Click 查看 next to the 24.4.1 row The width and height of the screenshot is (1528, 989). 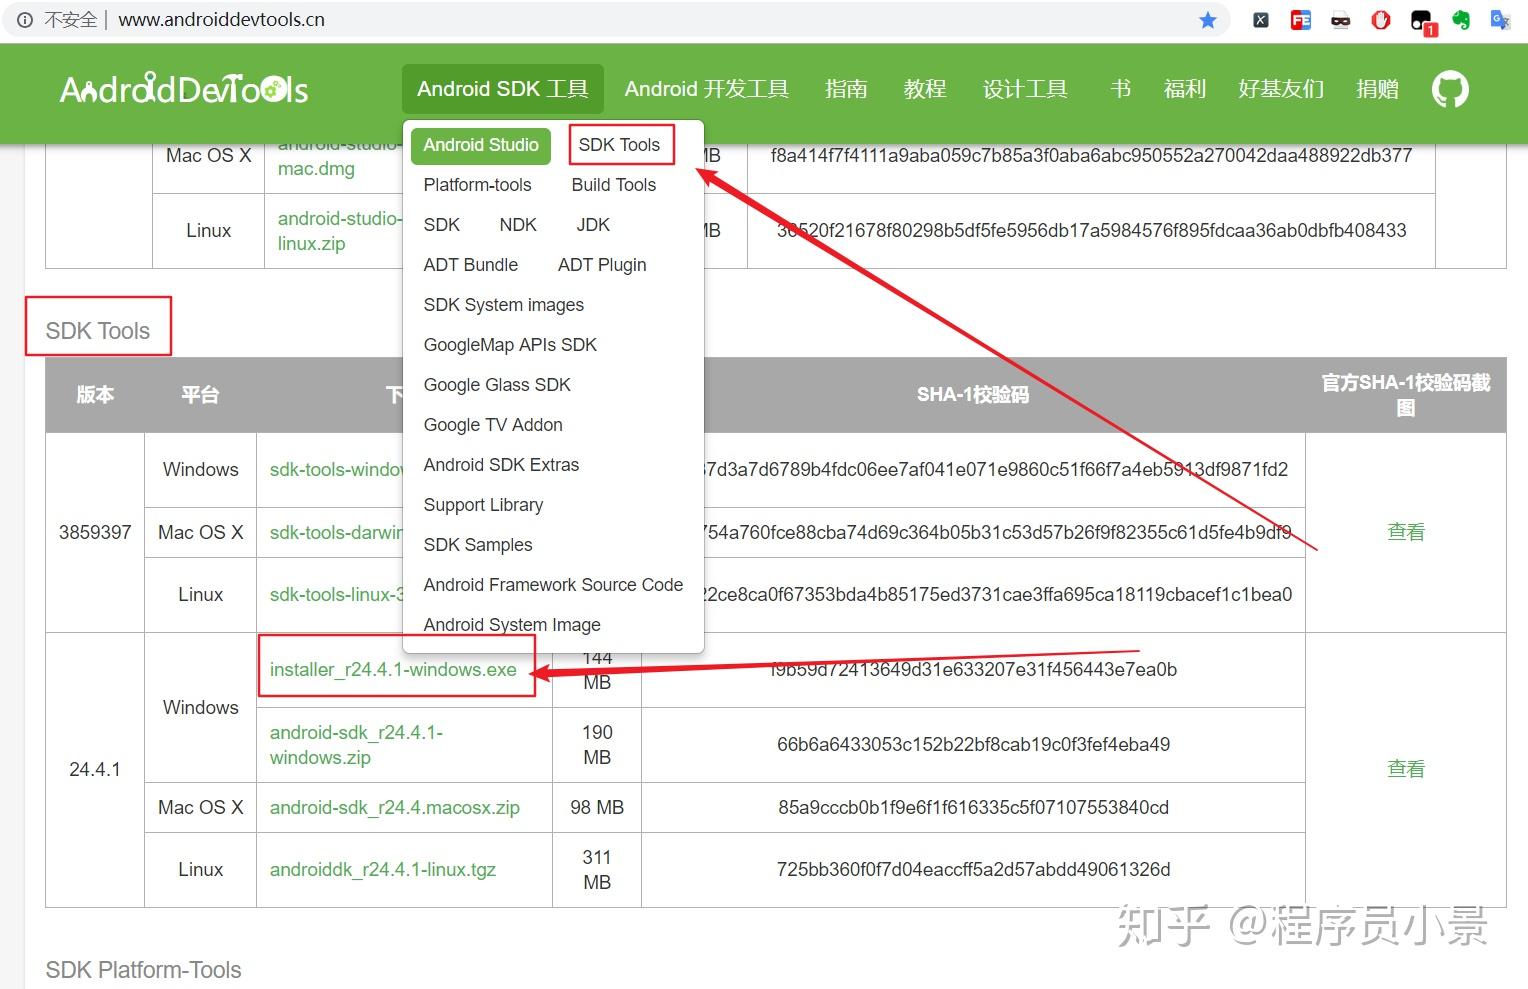point(1406,768)
